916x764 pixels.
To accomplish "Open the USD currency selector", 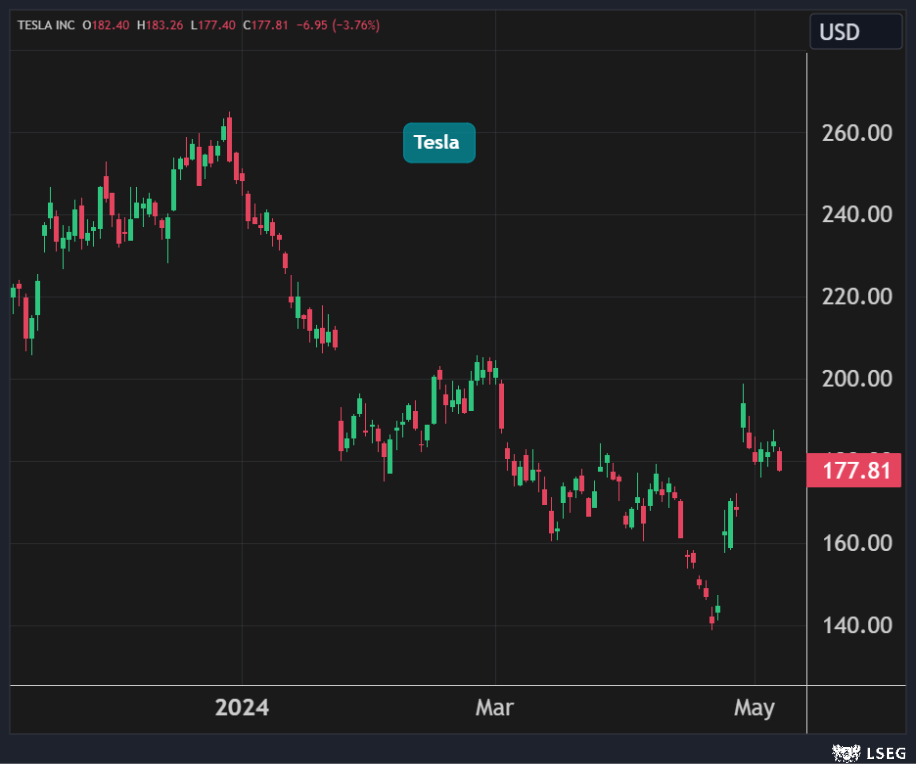I will [x=849, y=31].
